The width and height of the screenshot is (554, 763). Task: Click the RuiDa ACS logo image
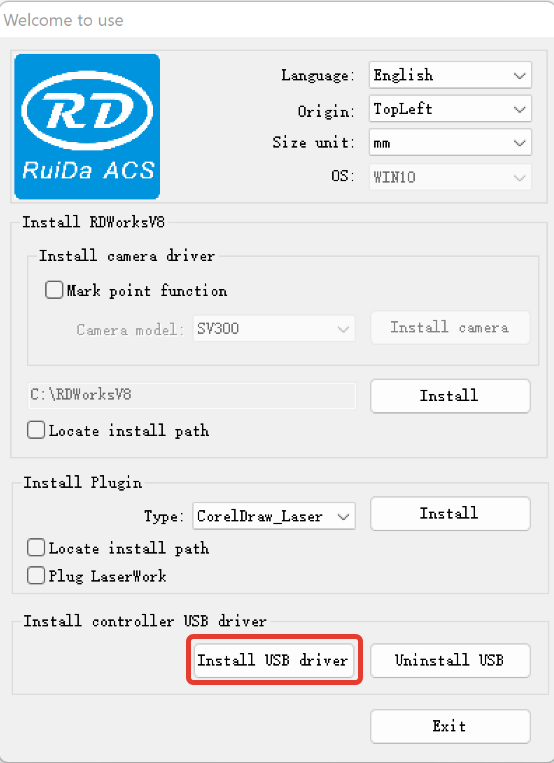87,127
